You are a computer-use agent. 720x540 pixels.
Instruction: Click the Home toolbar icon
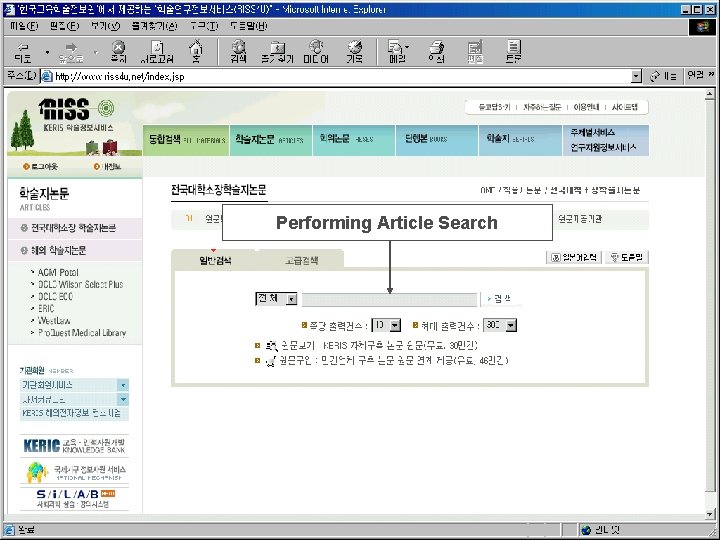click(196, 51)
